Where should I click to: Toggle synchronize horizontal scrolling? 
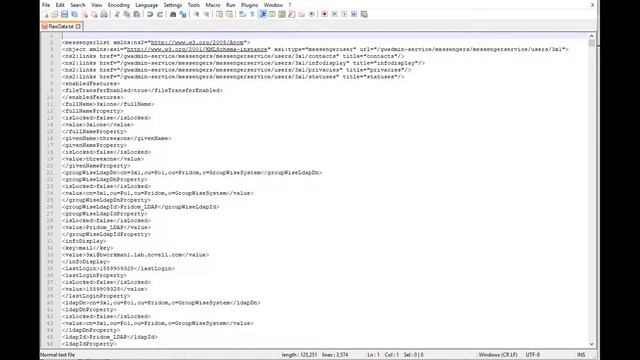tap(229, 14)
